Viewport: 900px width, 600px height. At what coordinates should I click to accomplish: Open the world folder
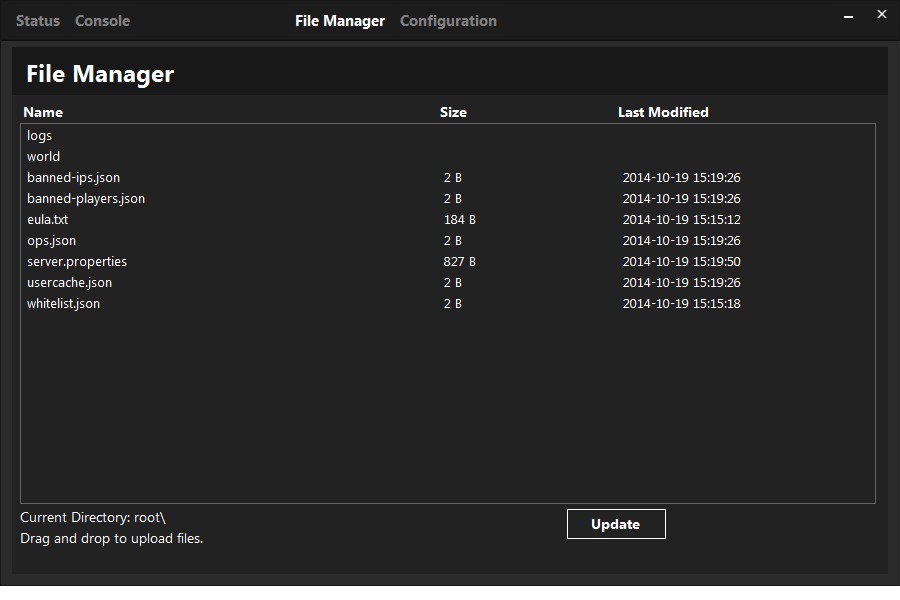pos(44,156)
